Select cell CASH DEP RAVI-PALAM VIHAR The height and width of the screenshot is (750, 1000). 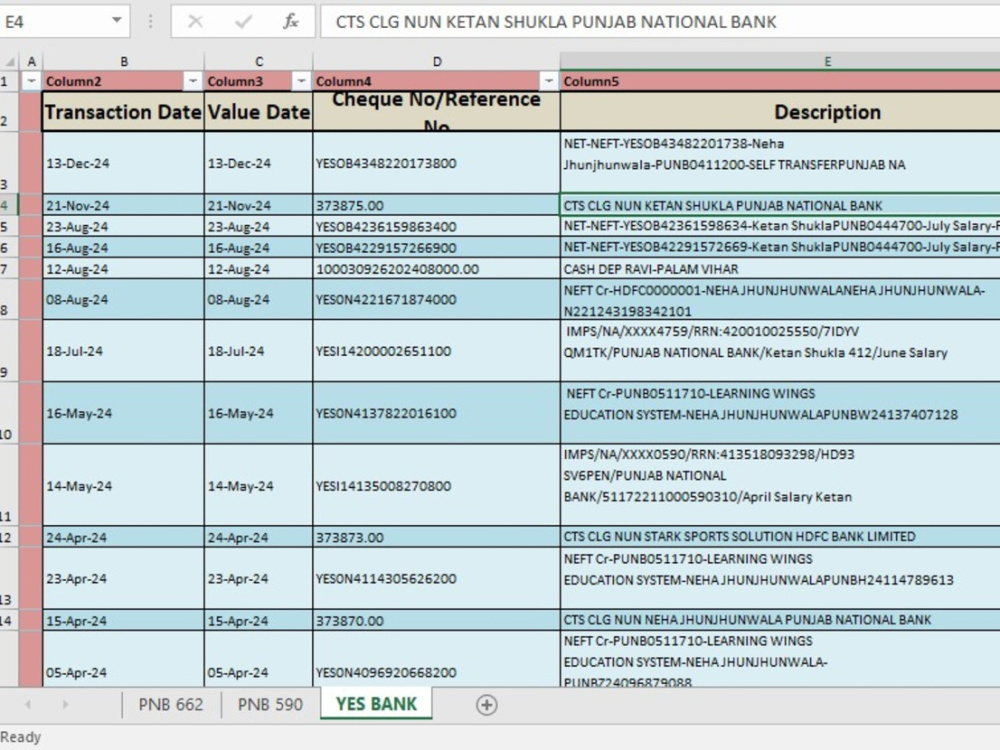click(781, 269)
